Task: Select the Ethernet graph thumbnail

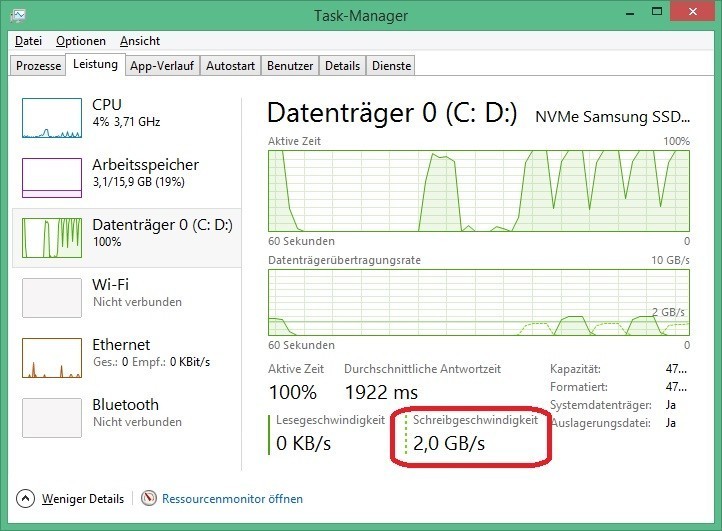Action: [52, 358]
